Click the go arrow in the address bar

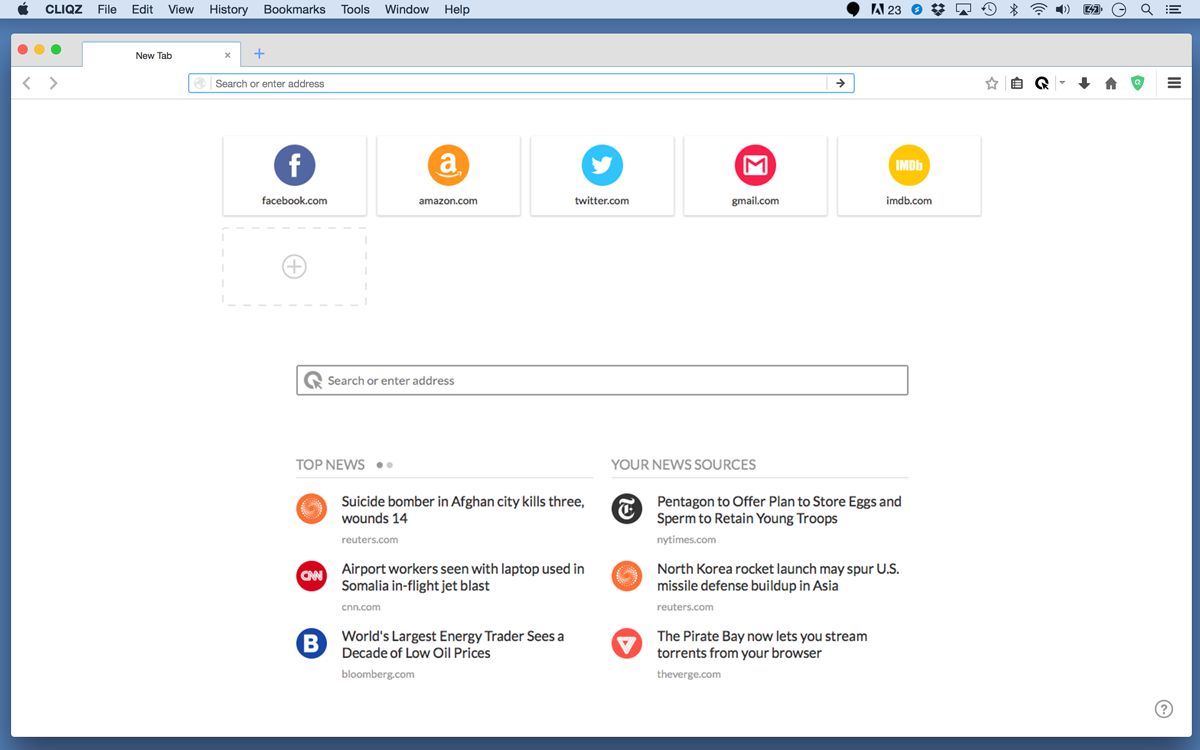[840, 83]
